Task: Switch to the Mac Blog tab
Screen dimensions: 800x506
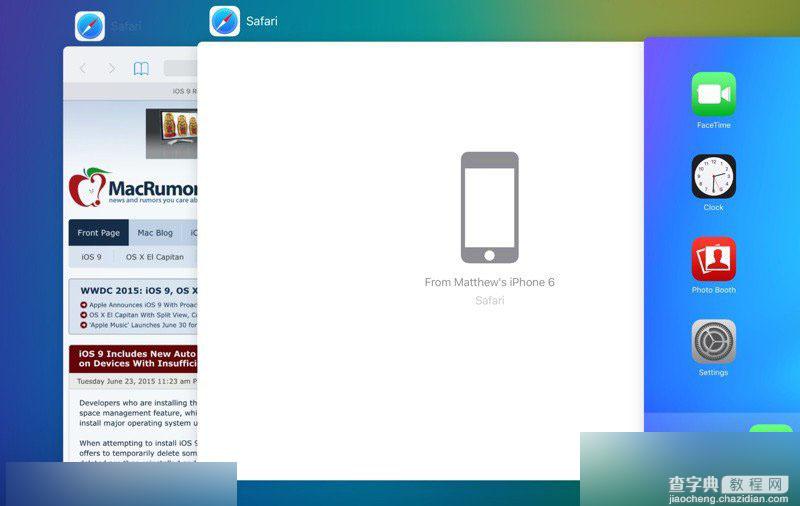Action: point(155,233)
